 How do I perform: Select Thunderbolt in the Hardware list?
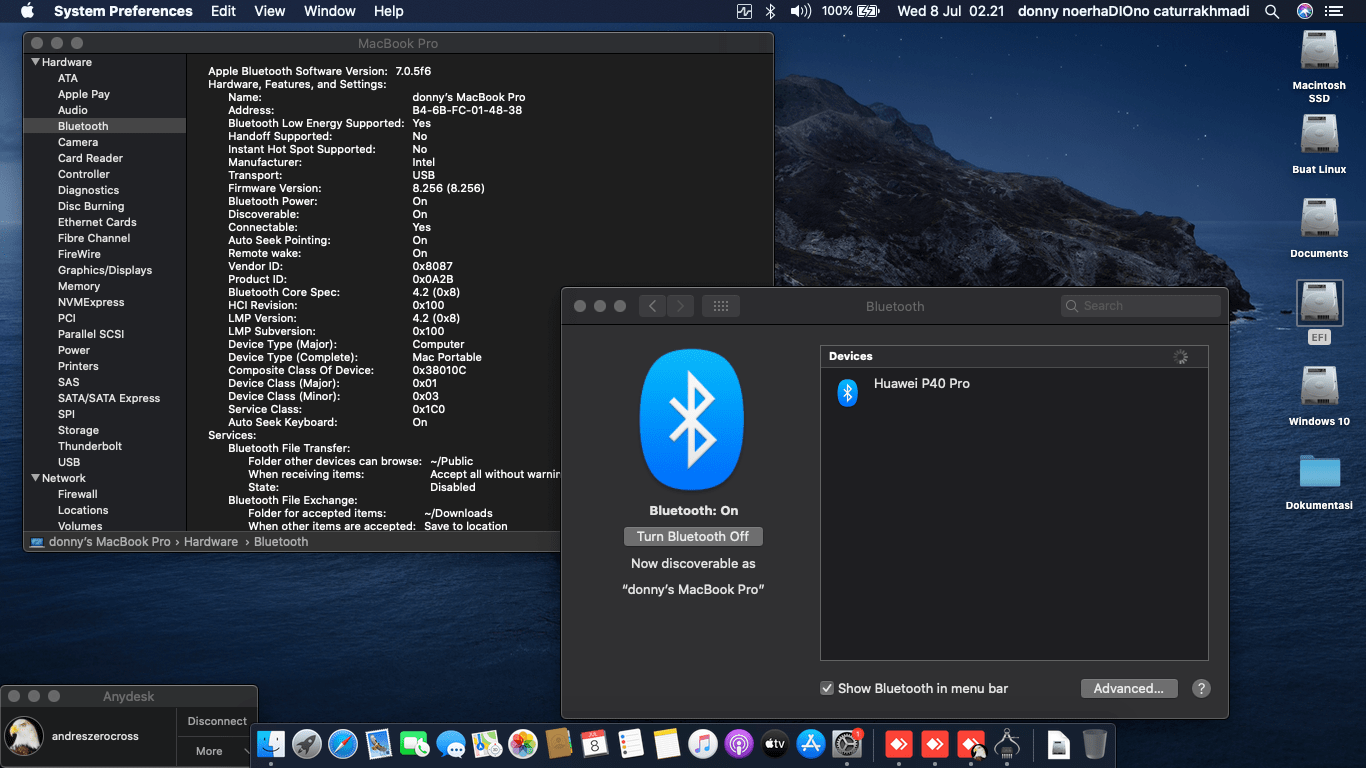tap(90, 446)
